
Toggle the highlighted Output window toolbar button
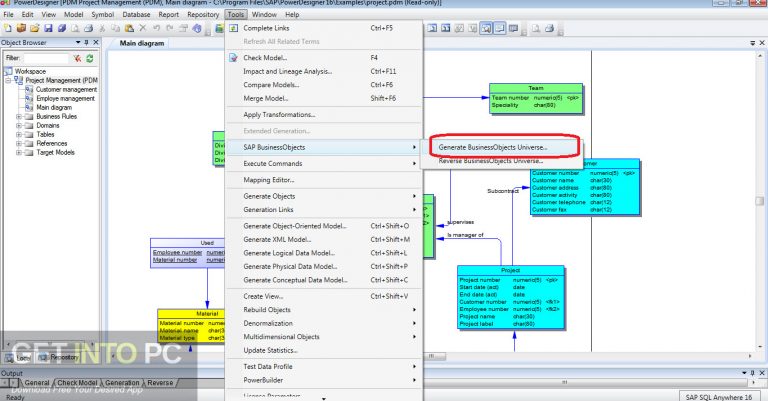pyautogui.click(x=500, y=28)
